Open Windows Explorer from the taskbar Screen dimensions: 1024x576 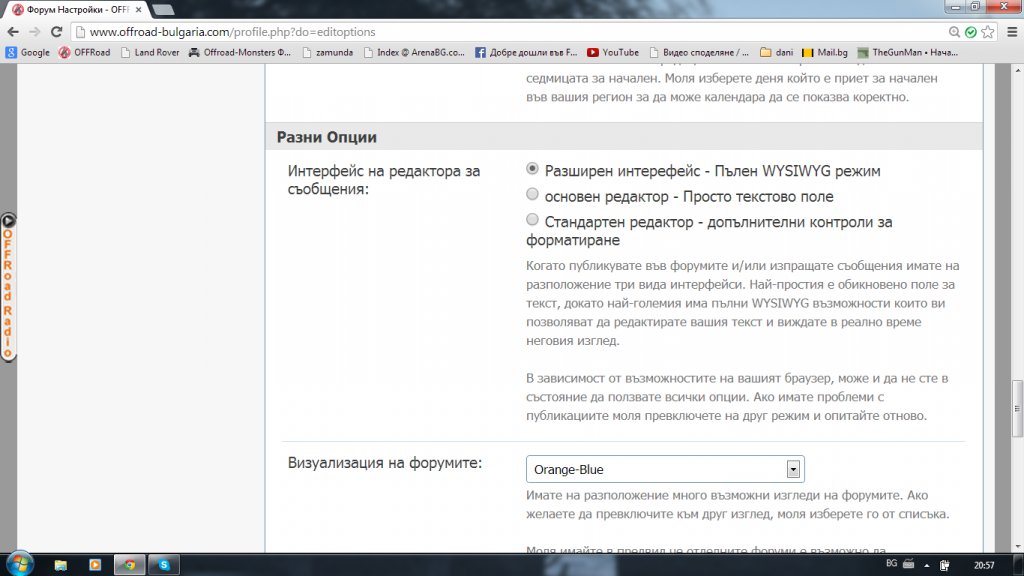(x=61, y=565)
